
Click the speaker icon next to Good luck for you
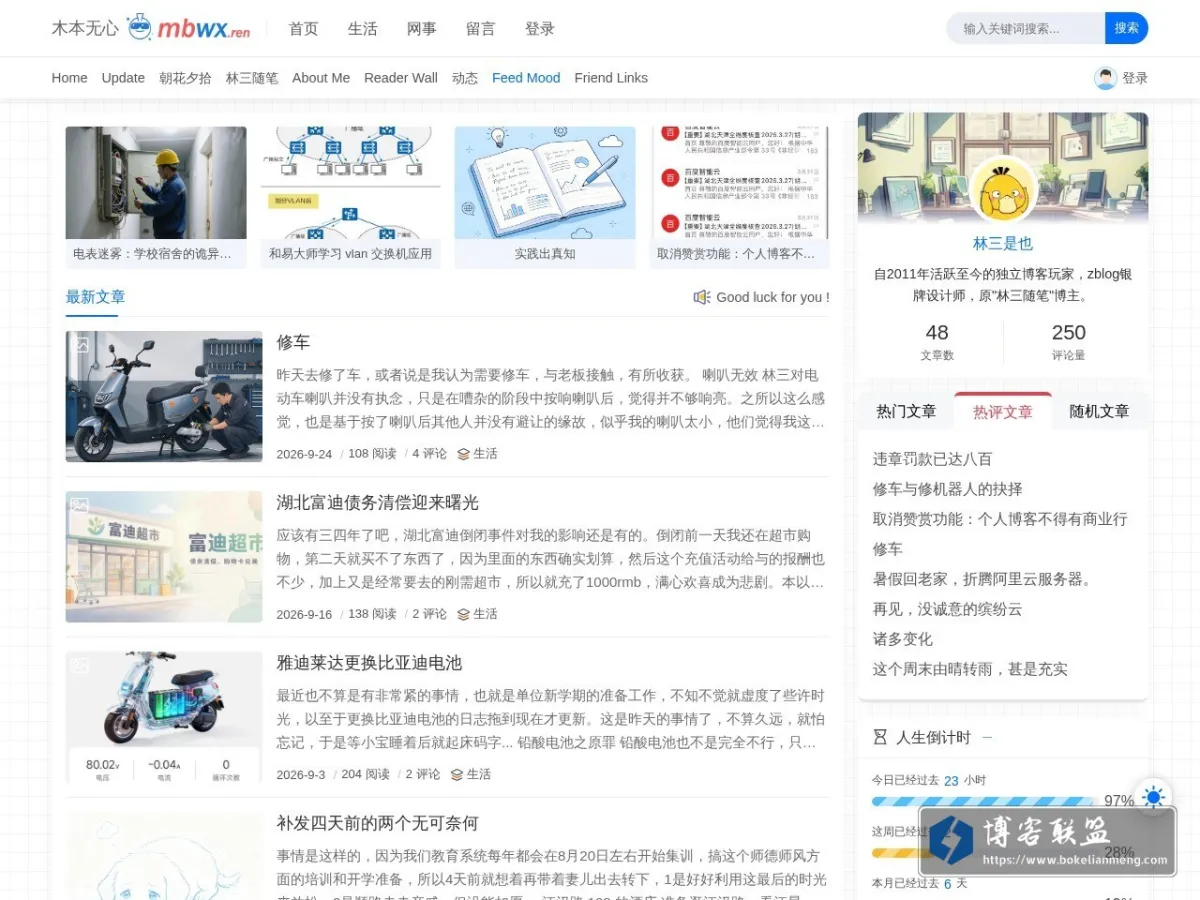[702, 297]
